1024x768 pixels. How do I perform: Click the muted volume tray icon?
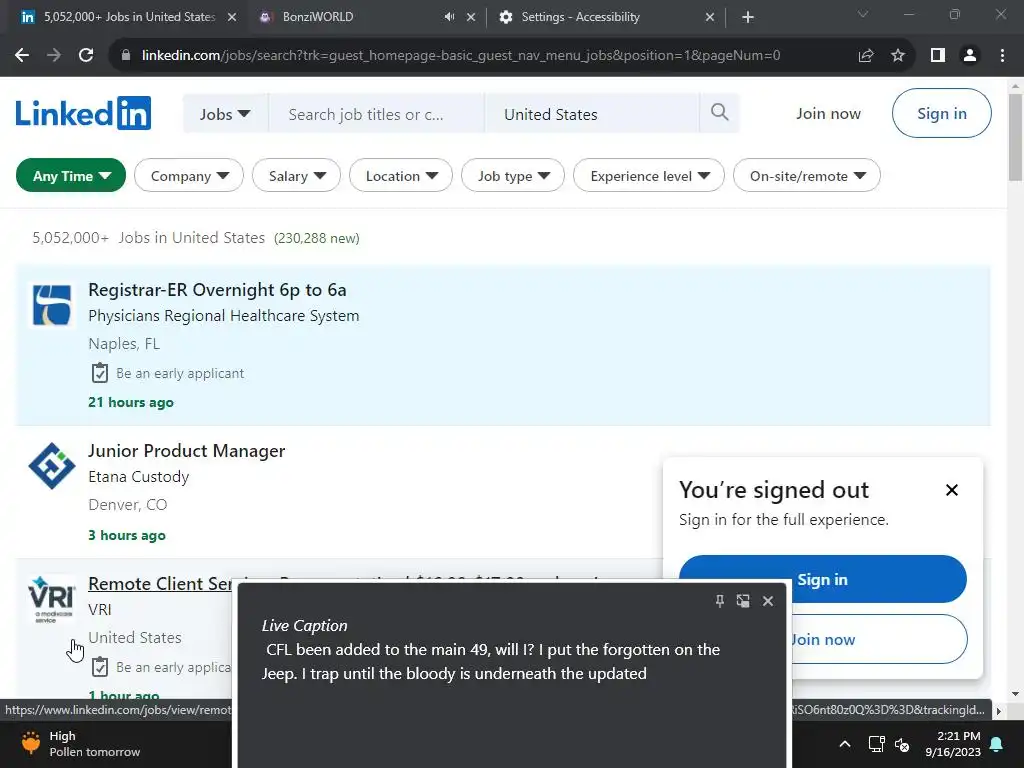(903, 744)
